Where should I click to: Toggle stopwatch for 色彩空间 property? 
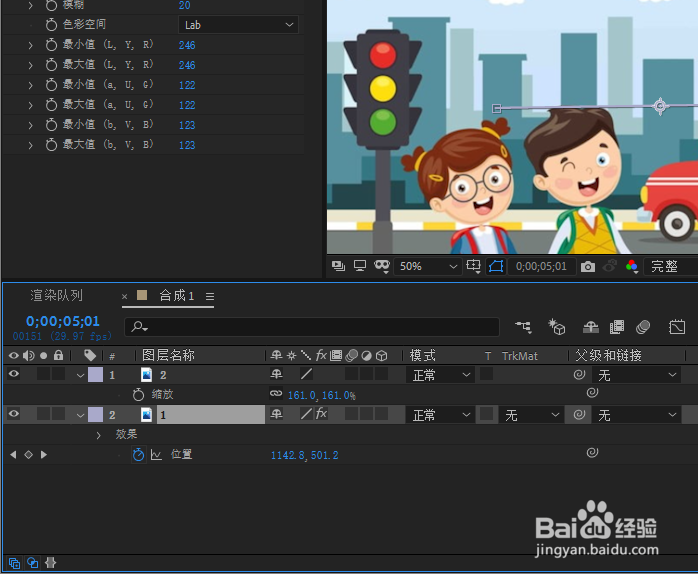(x=51, y=24)
